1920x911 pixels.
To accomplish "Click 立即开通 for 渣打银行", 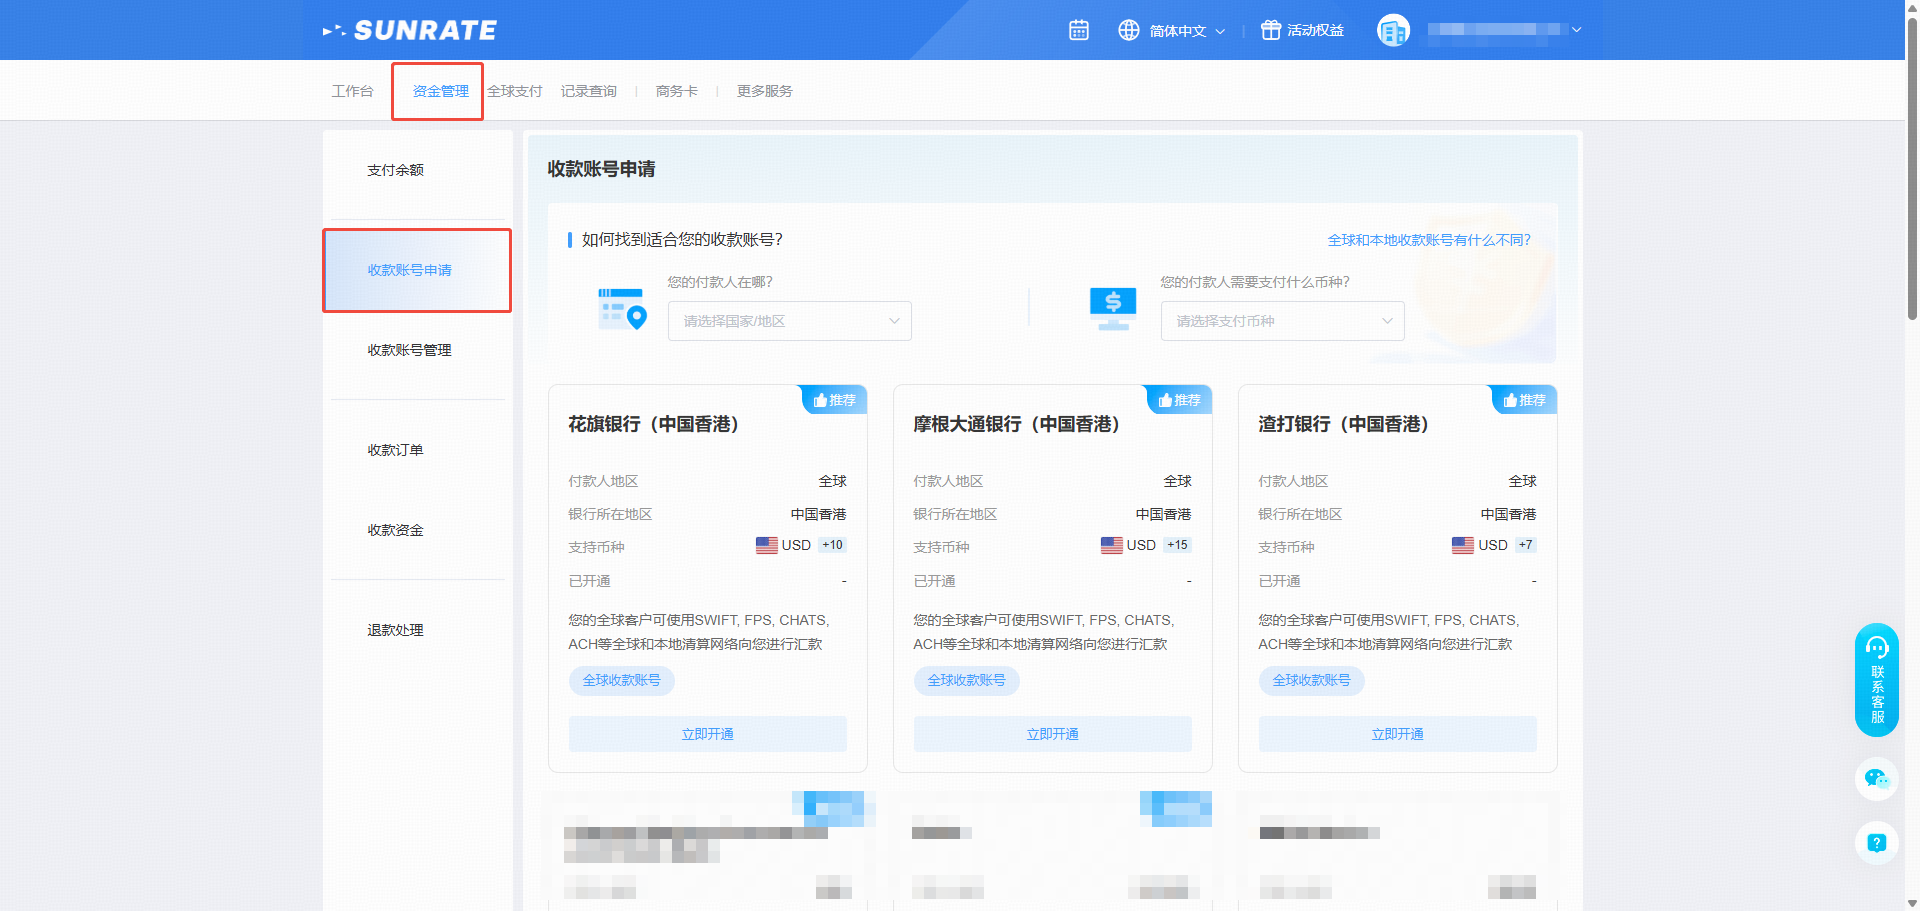I will [x=1397, y=734].
